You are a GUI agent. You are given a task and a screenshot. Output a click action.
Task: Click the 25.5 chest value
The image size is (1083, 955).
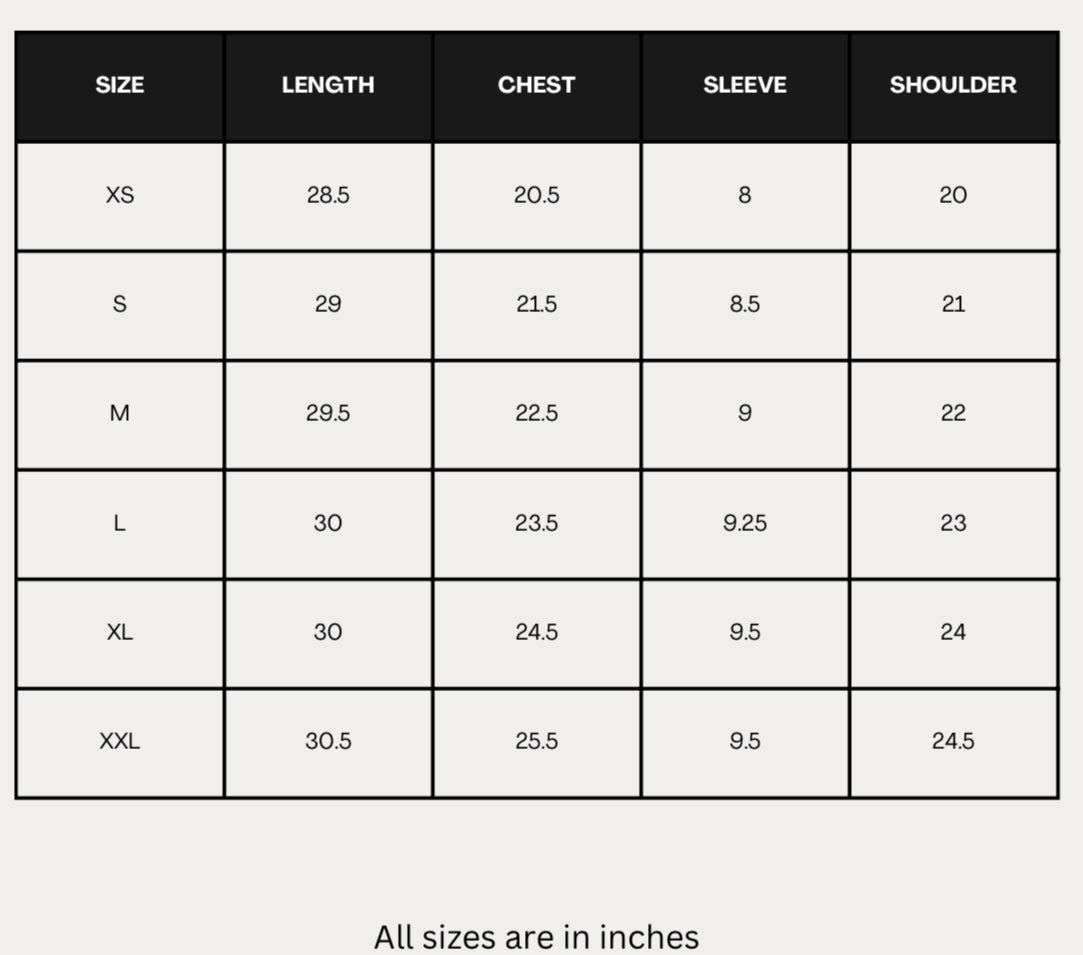click(x=537, y=741)
